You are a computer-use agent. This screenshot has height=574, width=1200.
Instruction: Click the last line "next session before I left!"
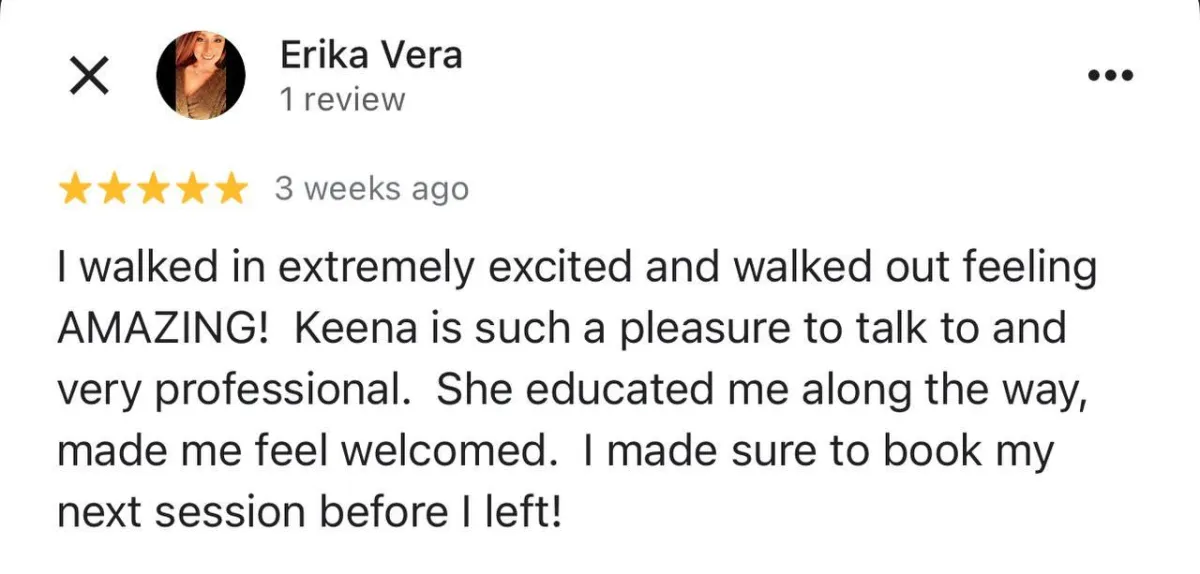[x=308, y=512]
